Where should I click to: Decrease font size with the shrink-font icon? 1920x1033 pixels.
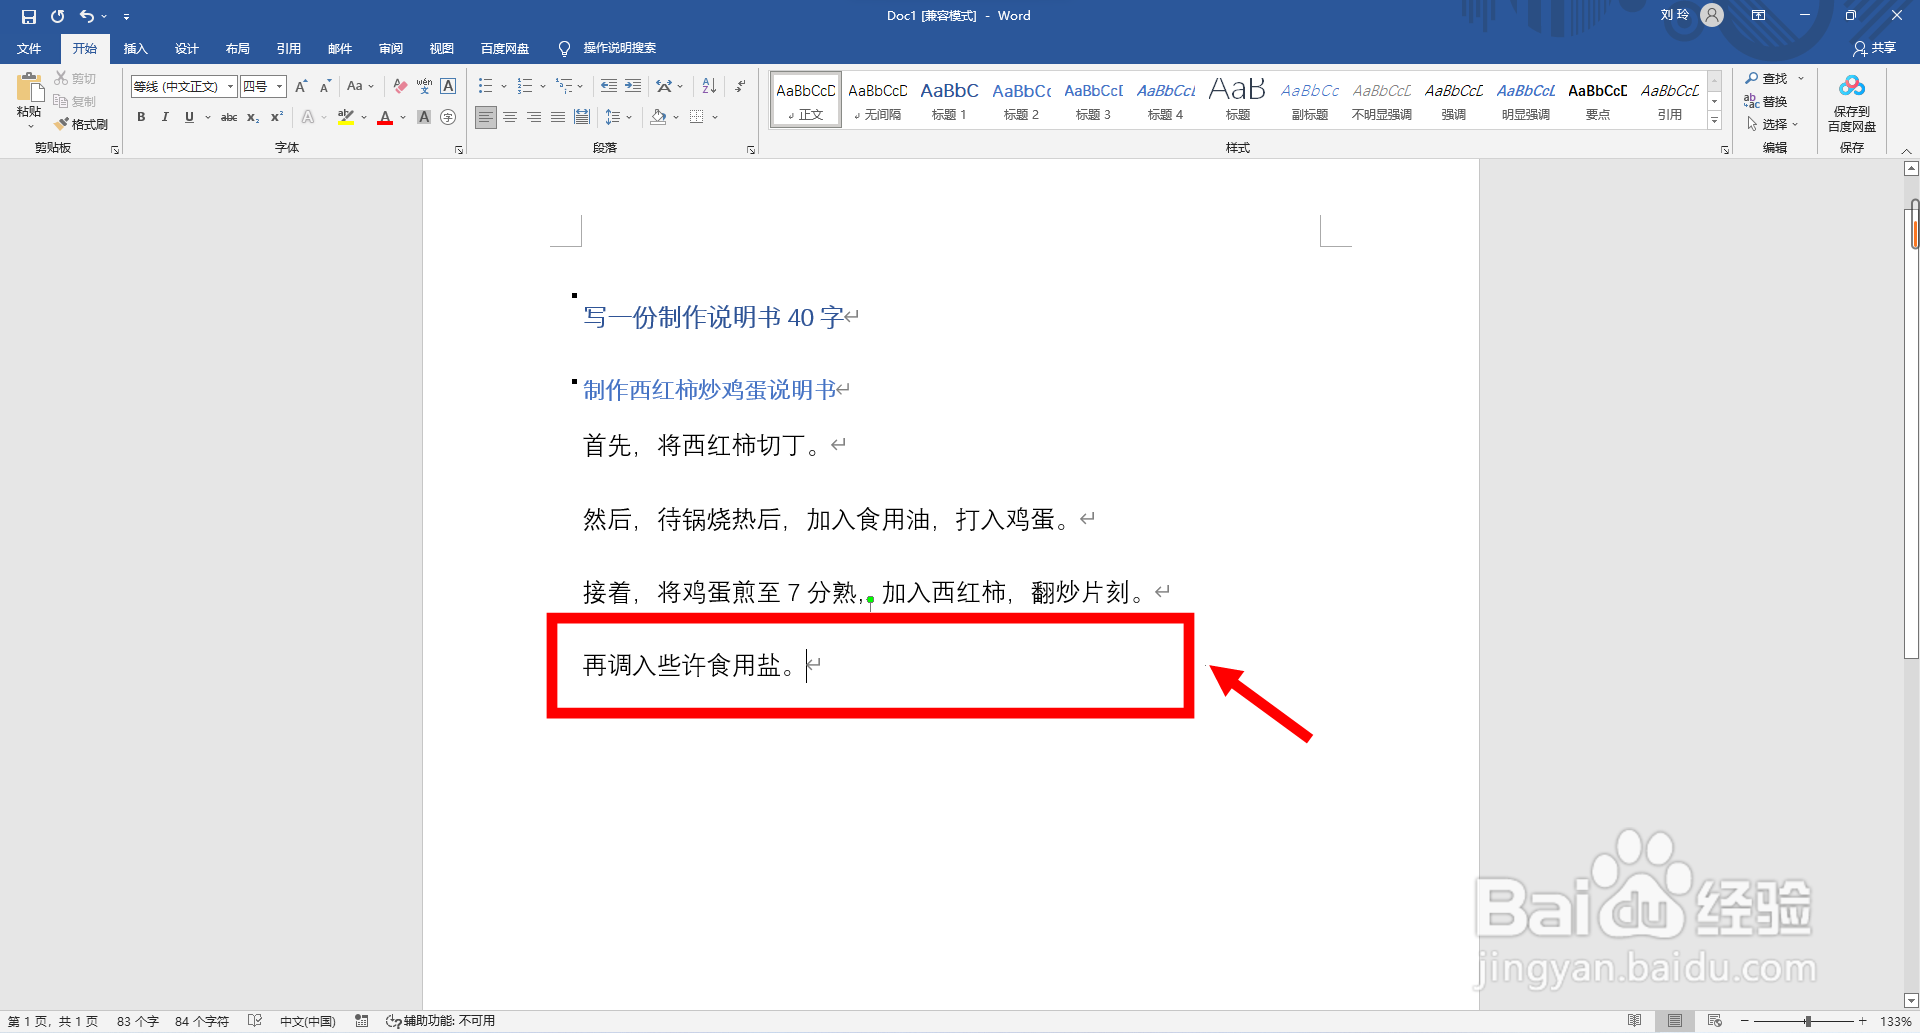pyautogui.click(x=325, y=86)
